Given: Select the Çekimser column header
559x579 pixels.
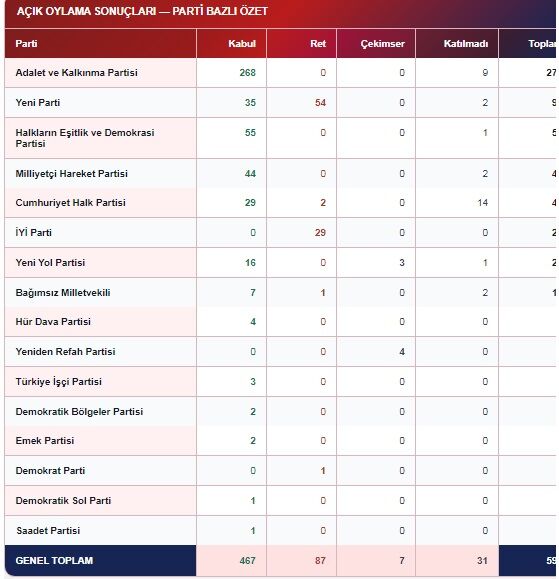Looking at the screenshot, I should click(383, 44).
